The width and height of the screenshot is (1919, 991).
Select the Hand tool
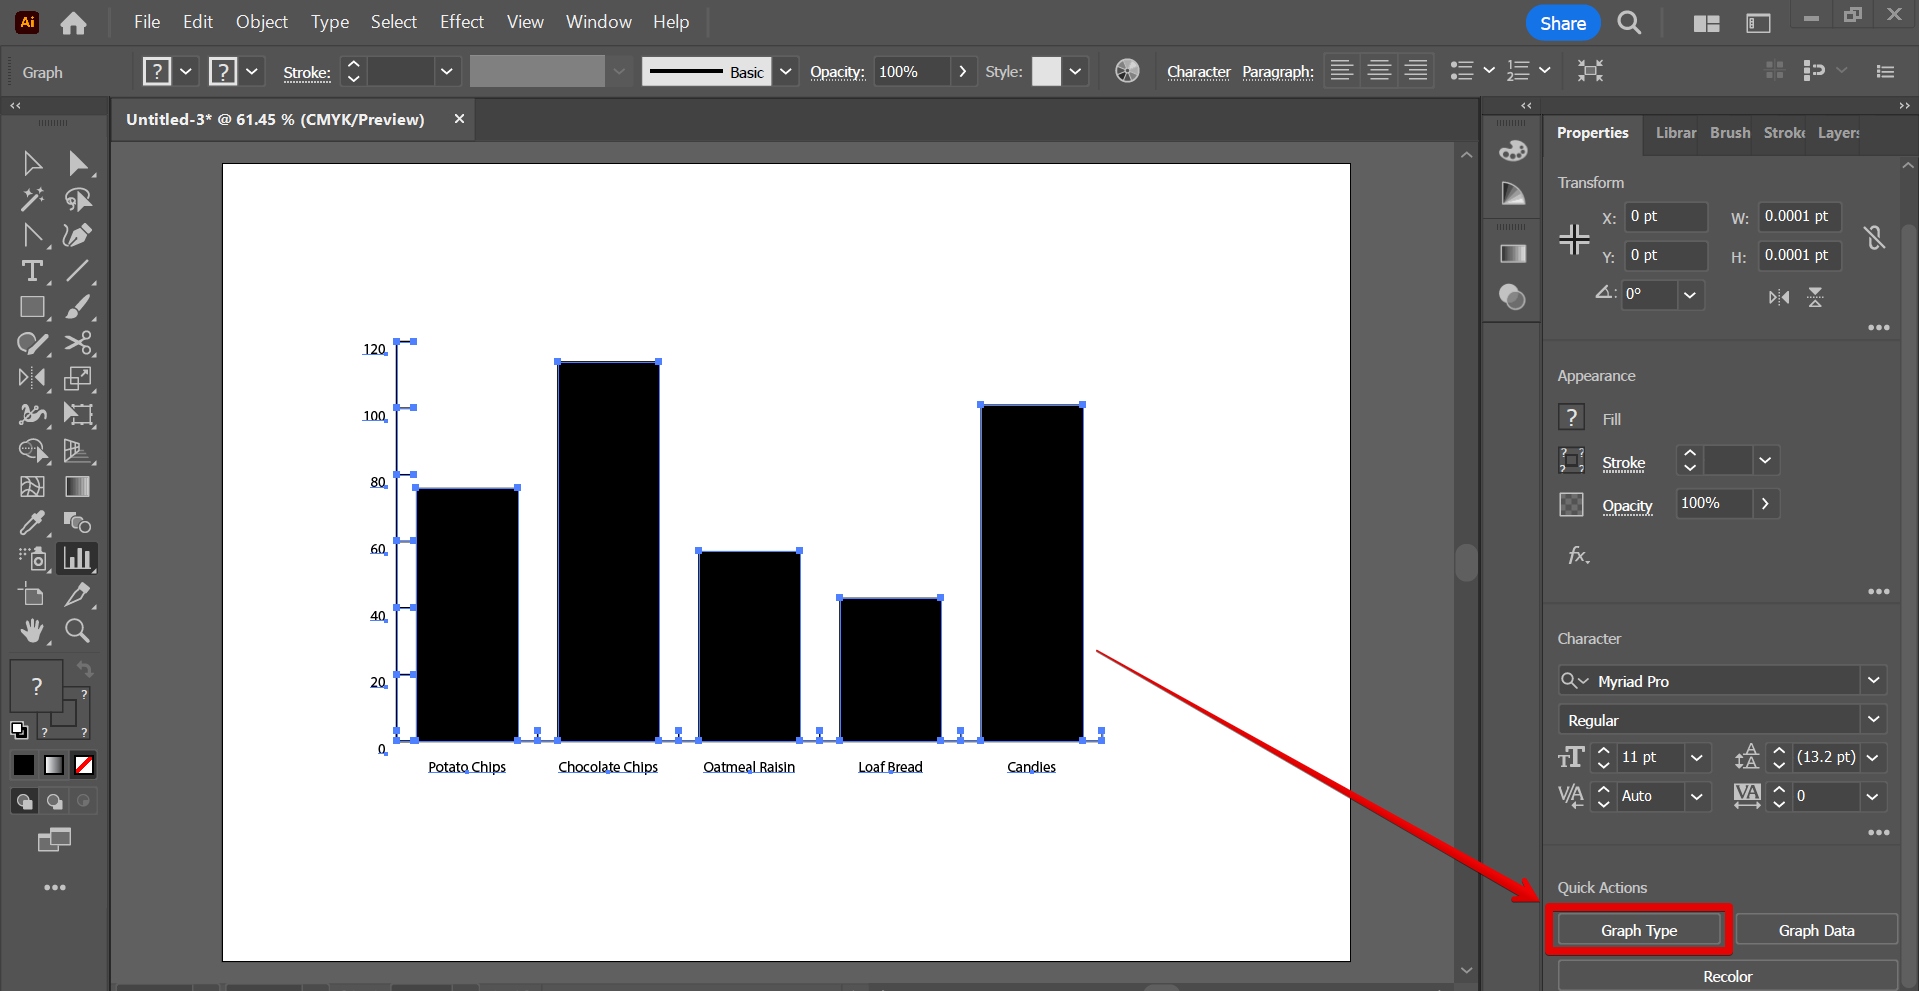click(32, 631)
